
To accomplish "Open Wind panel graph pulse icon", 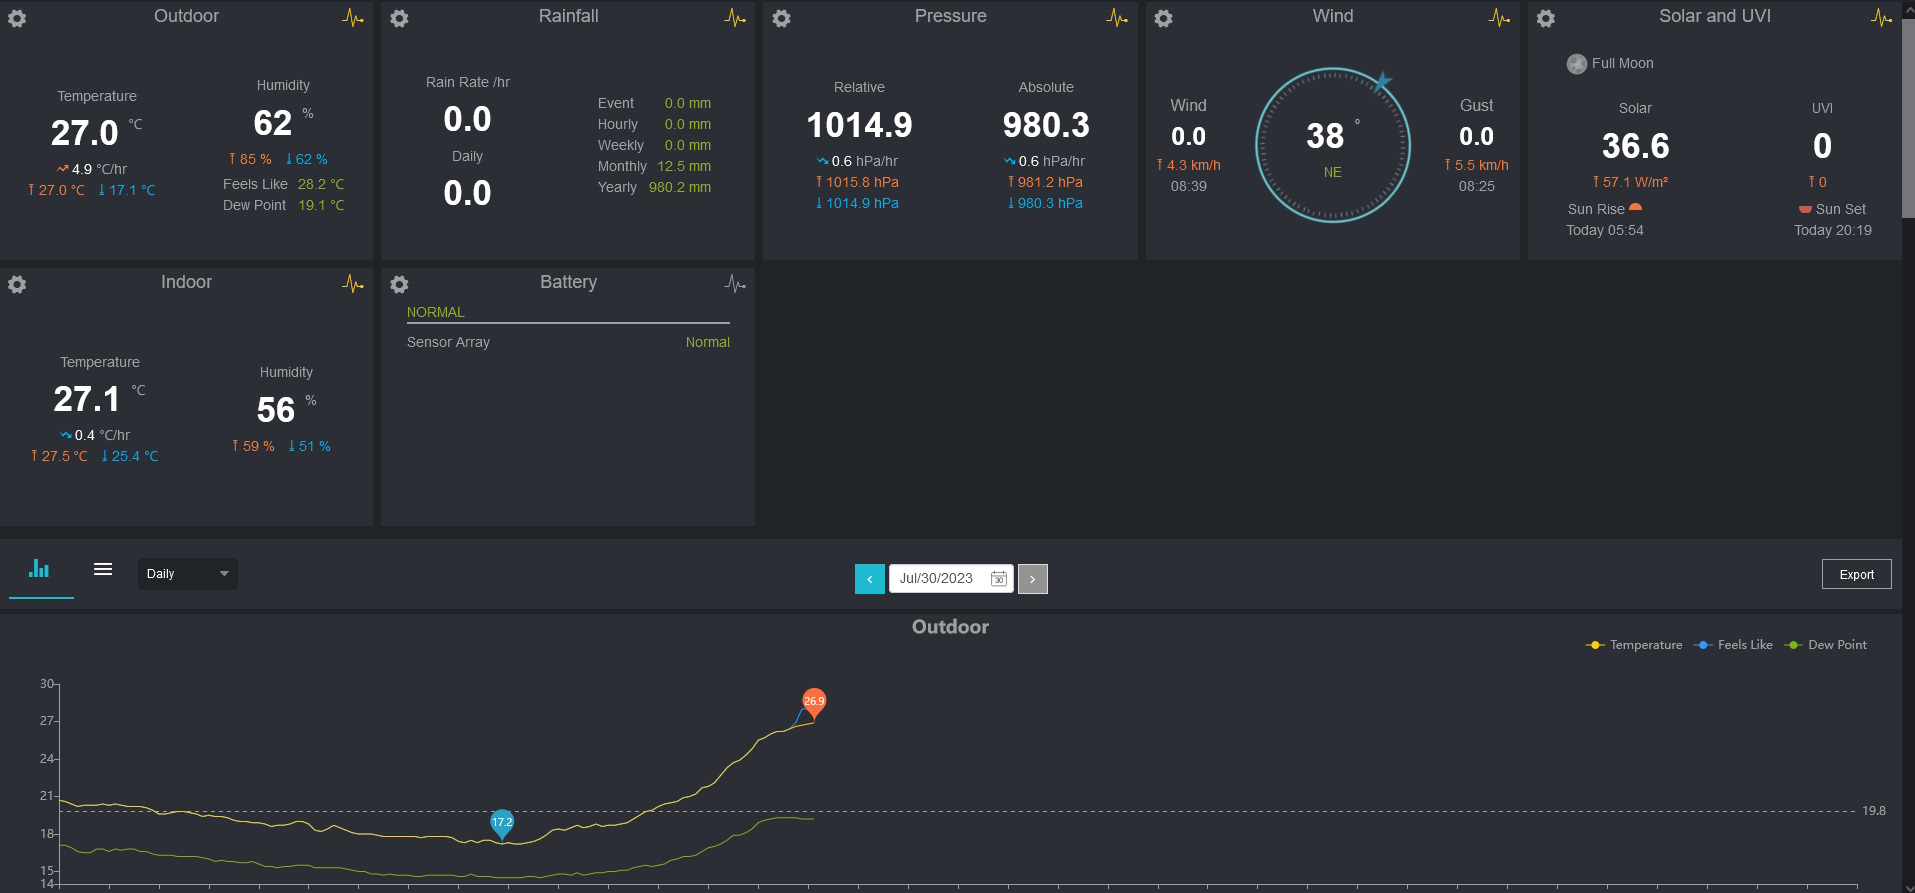I will pyautogui.click(x=1499, y=18).
